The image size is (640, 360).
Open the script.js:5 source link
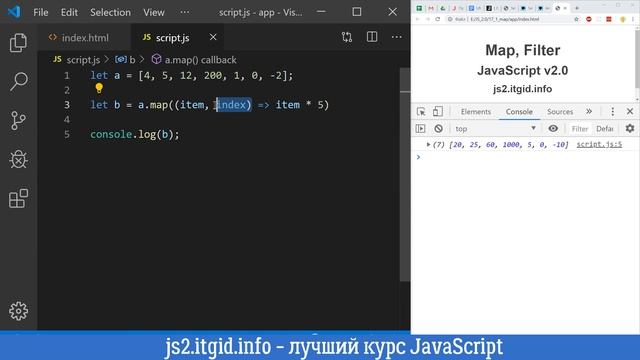599,144
